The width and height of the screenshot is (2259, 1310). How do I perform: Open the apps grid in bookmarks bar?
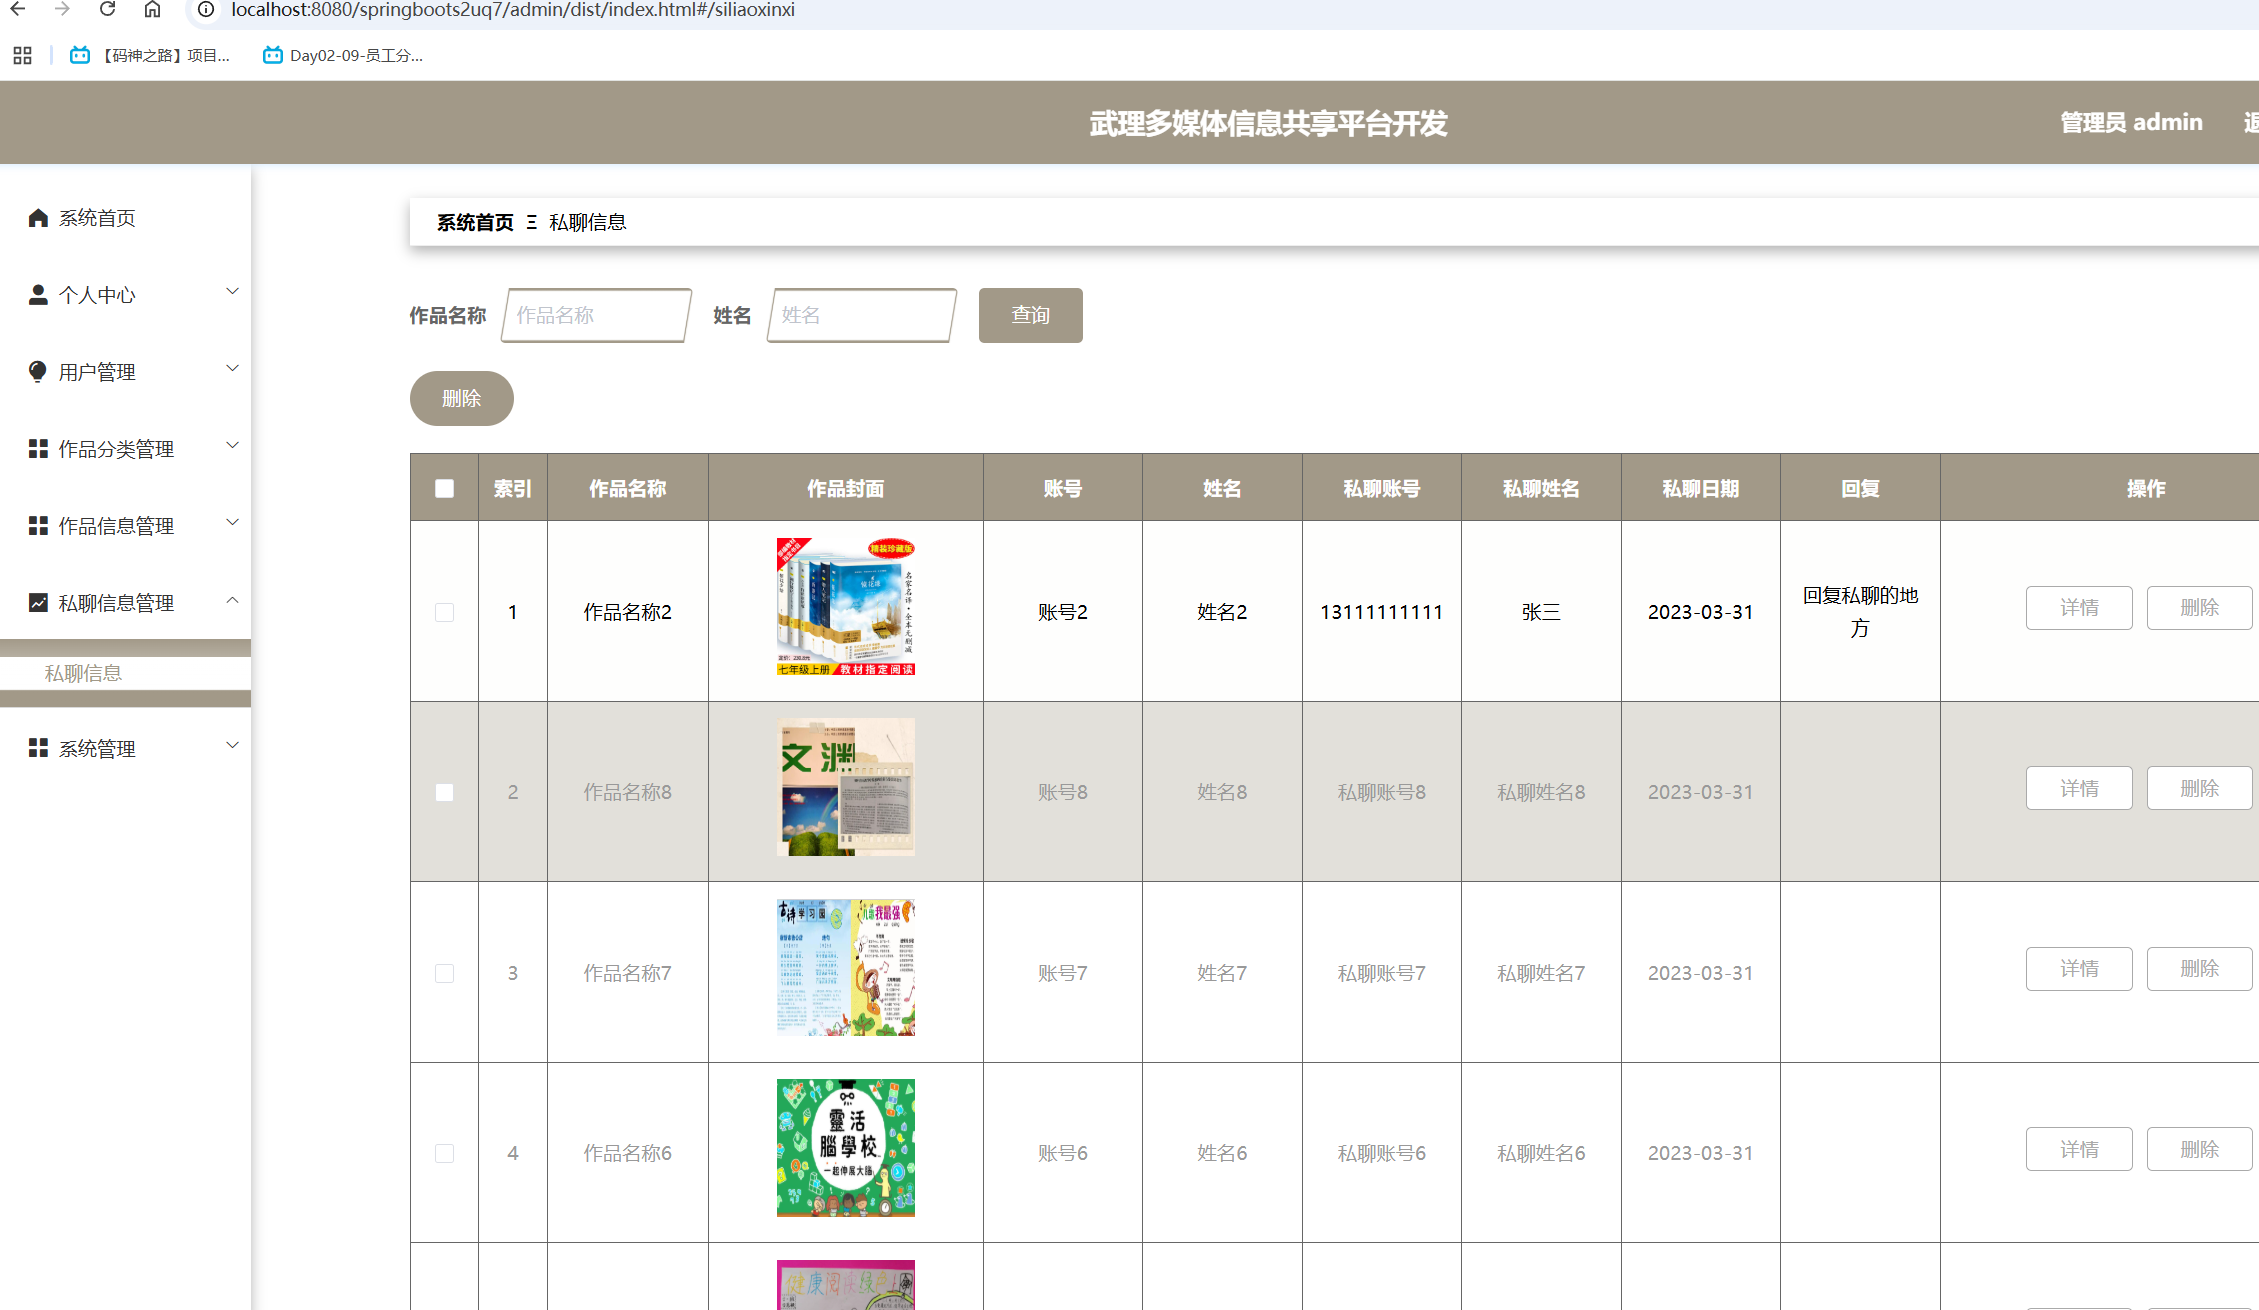(22, 55)
